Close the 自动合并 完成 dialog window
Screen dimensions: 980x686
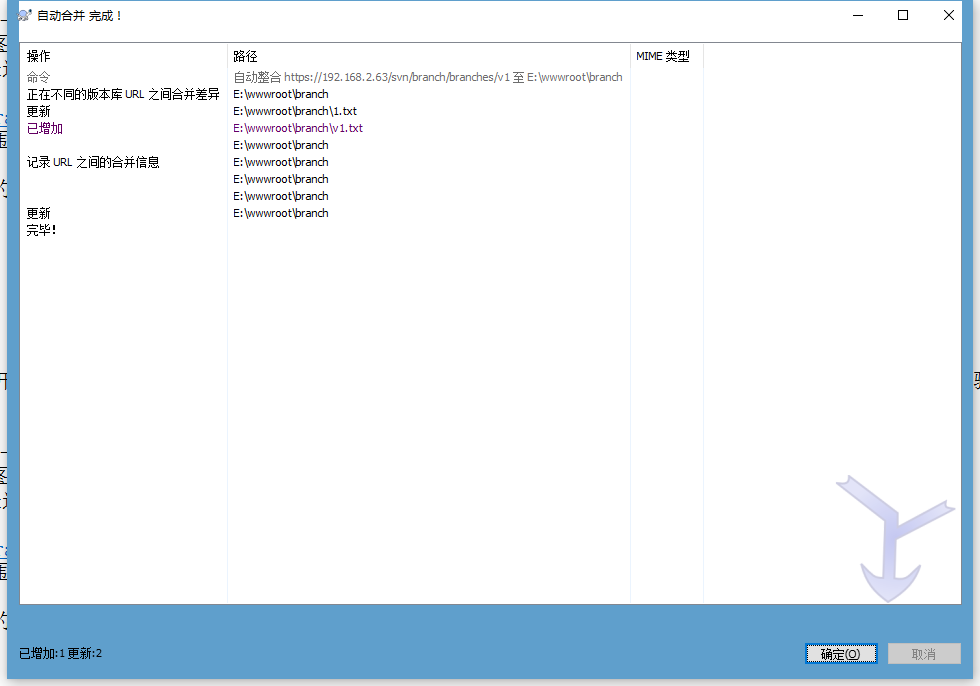coord(949,15)
